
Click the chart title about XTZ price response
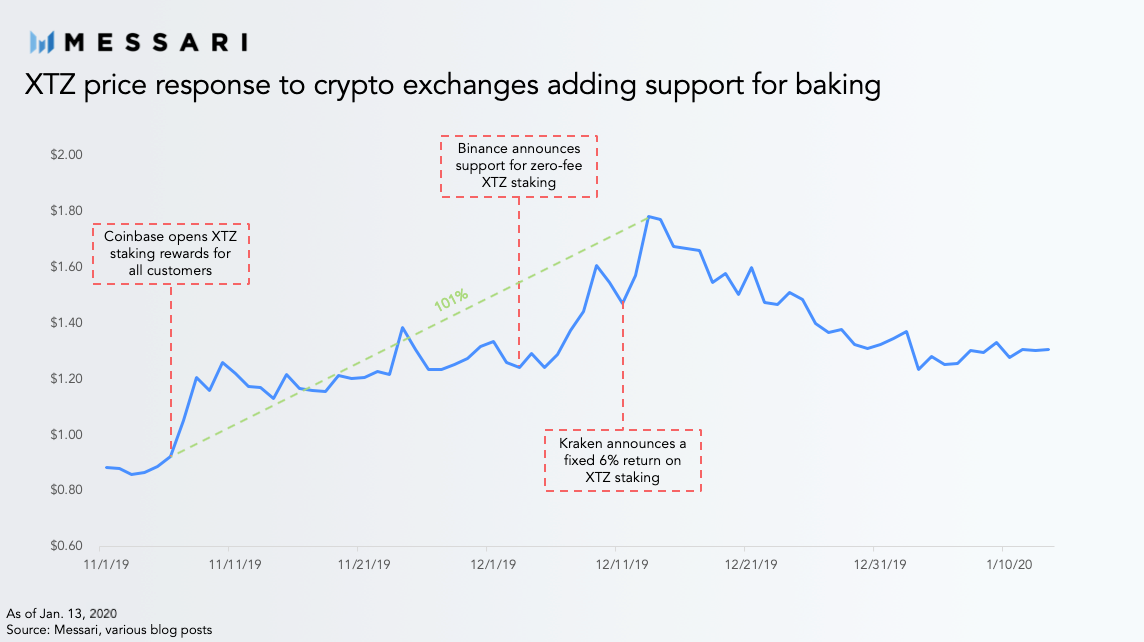[x=453, y=85]
